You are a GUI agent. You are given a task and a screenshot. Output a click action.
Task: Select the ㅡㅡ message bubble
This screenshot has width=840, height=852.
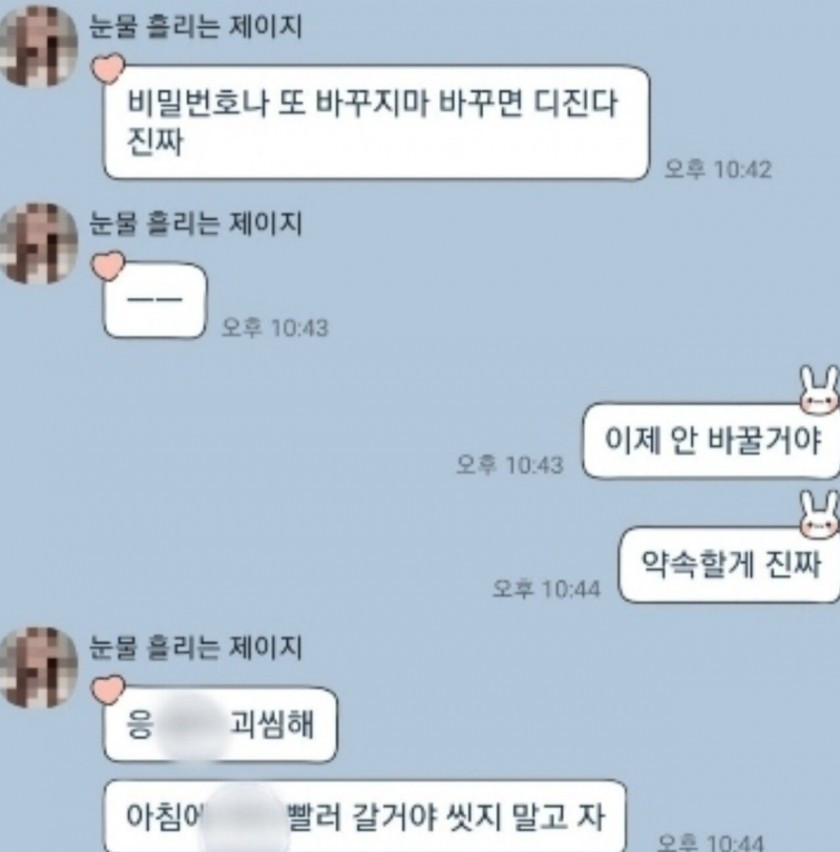[x=155, y=300]
